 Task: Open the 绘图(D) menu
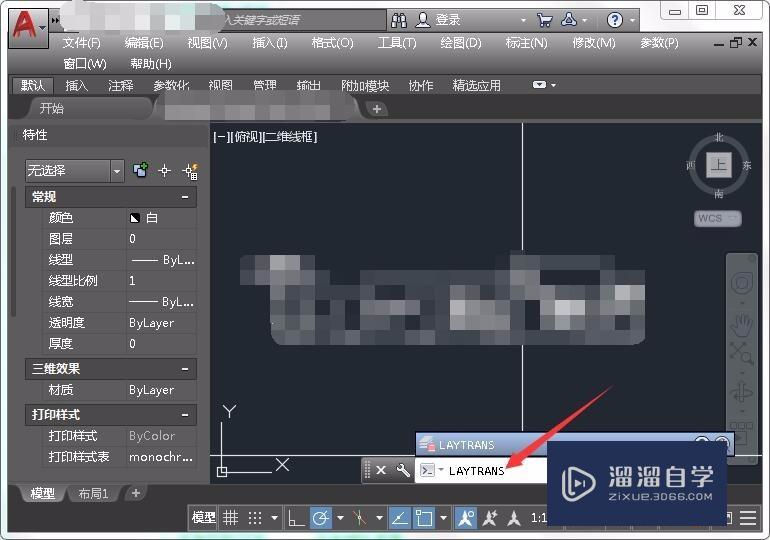[x=461, y=43]
